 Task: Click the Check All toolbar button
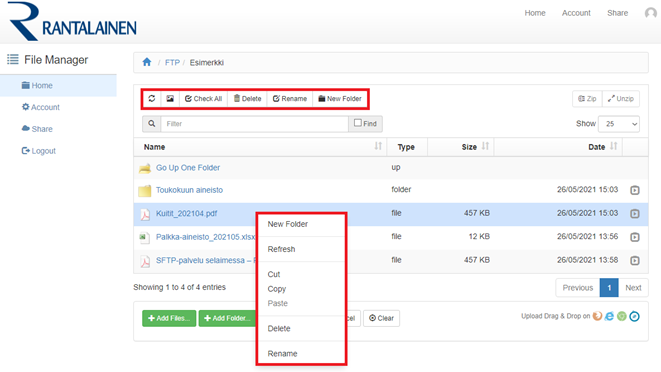coord(204,99)
